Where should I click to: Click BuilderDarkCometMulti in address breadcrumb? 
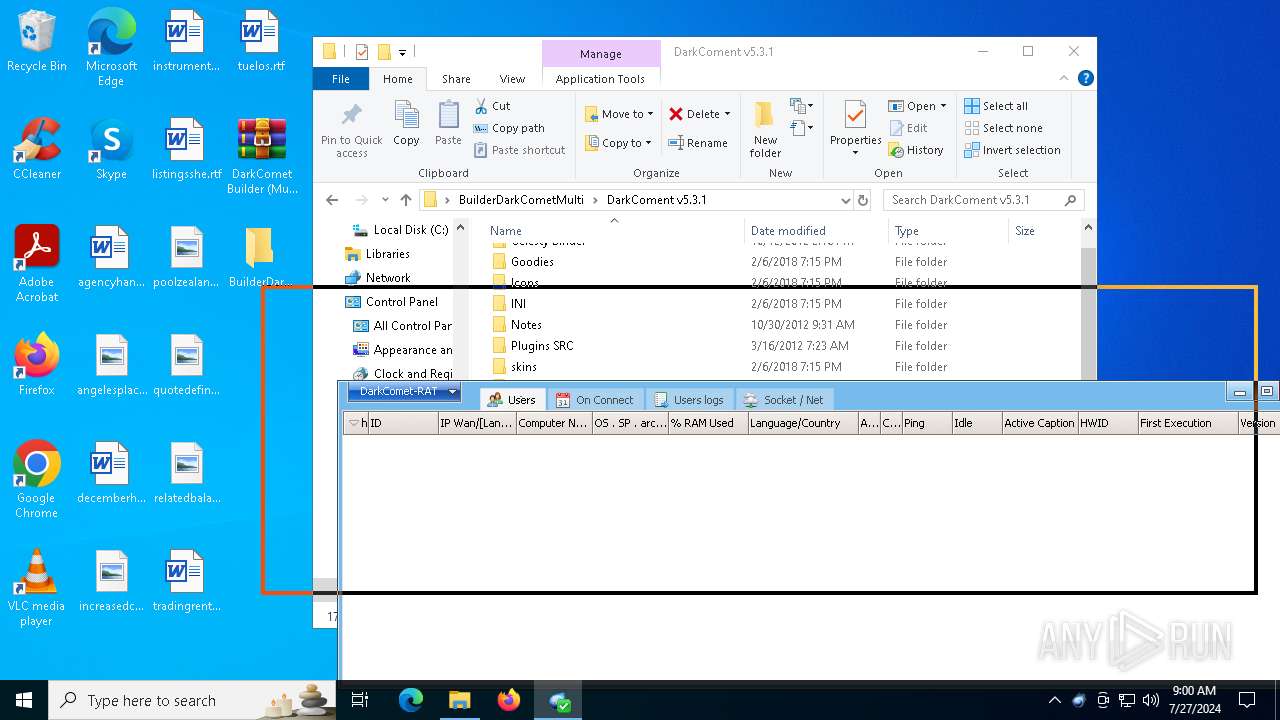click(x=521, y=200)
